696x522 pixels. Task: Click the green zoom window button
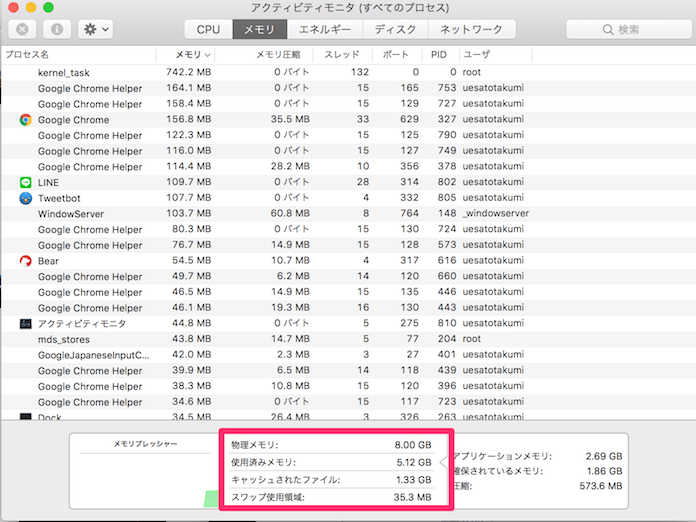48,7
